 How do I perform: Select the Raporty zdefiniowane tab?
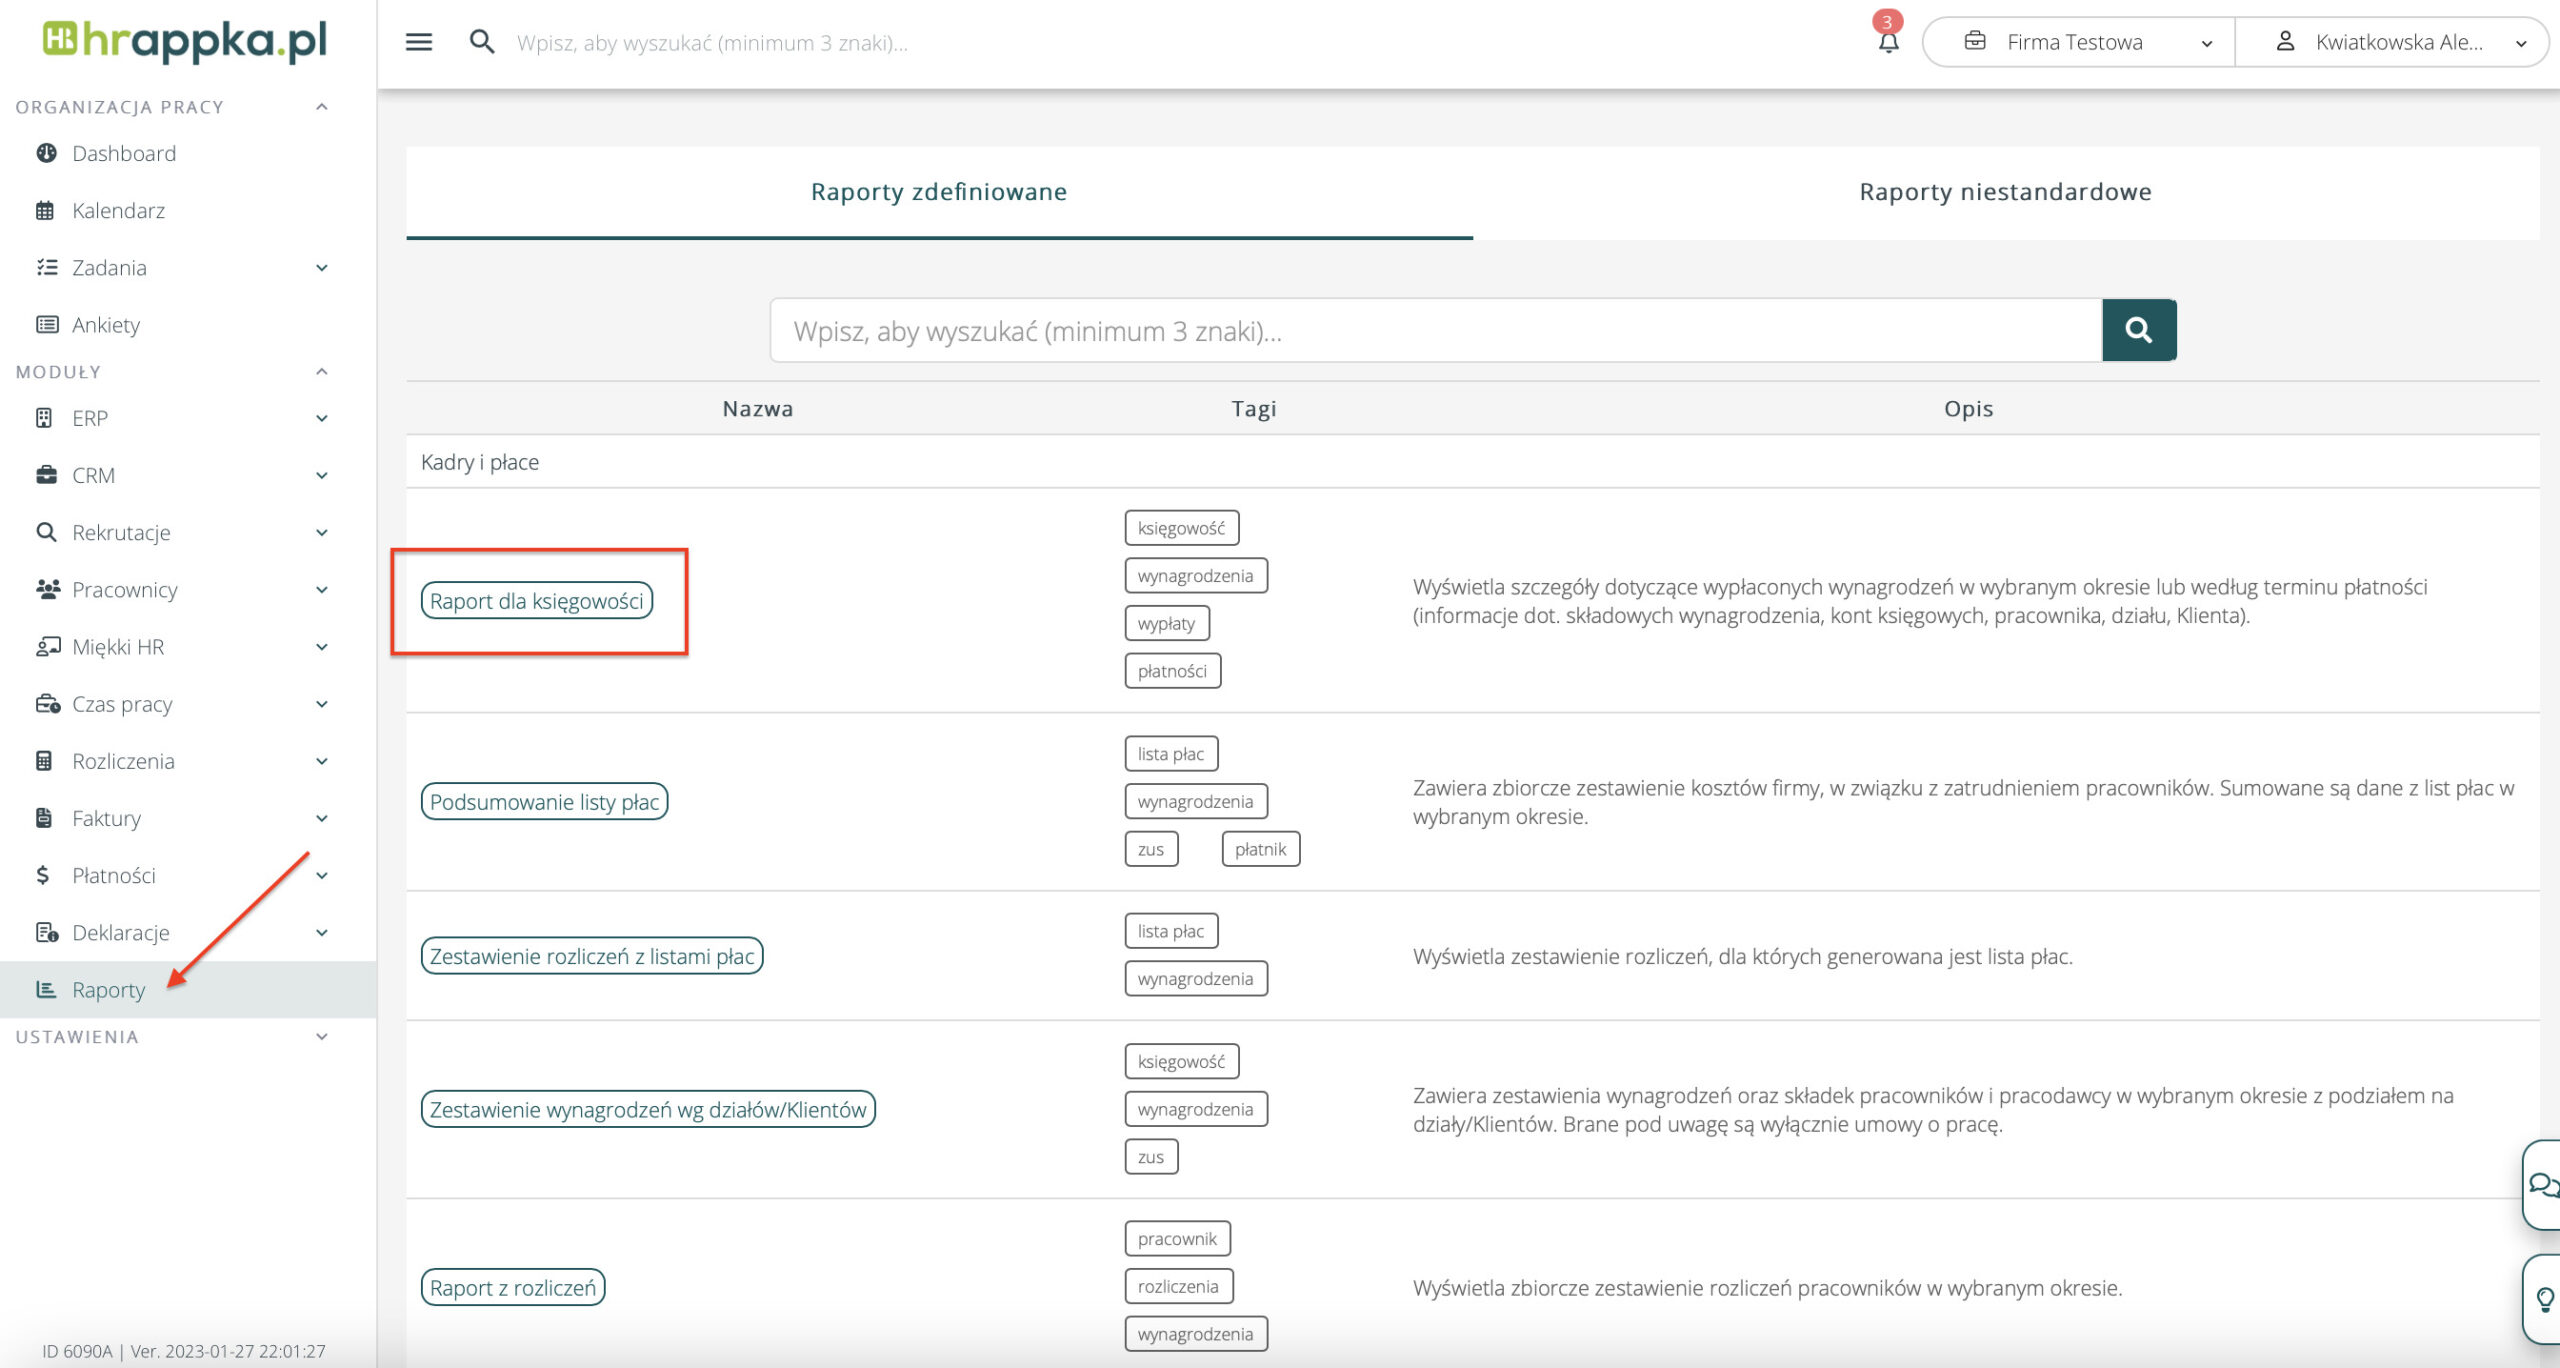(x=938, y=192)
